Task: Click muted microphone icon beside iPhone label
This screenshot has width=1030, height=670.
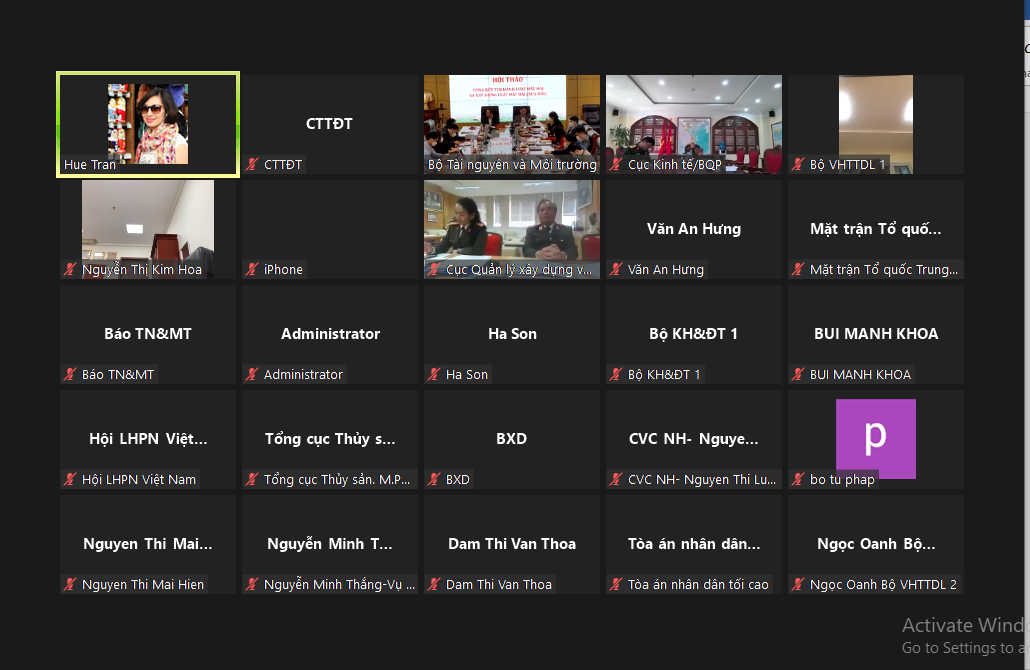Action: click(x=253, y=269)
